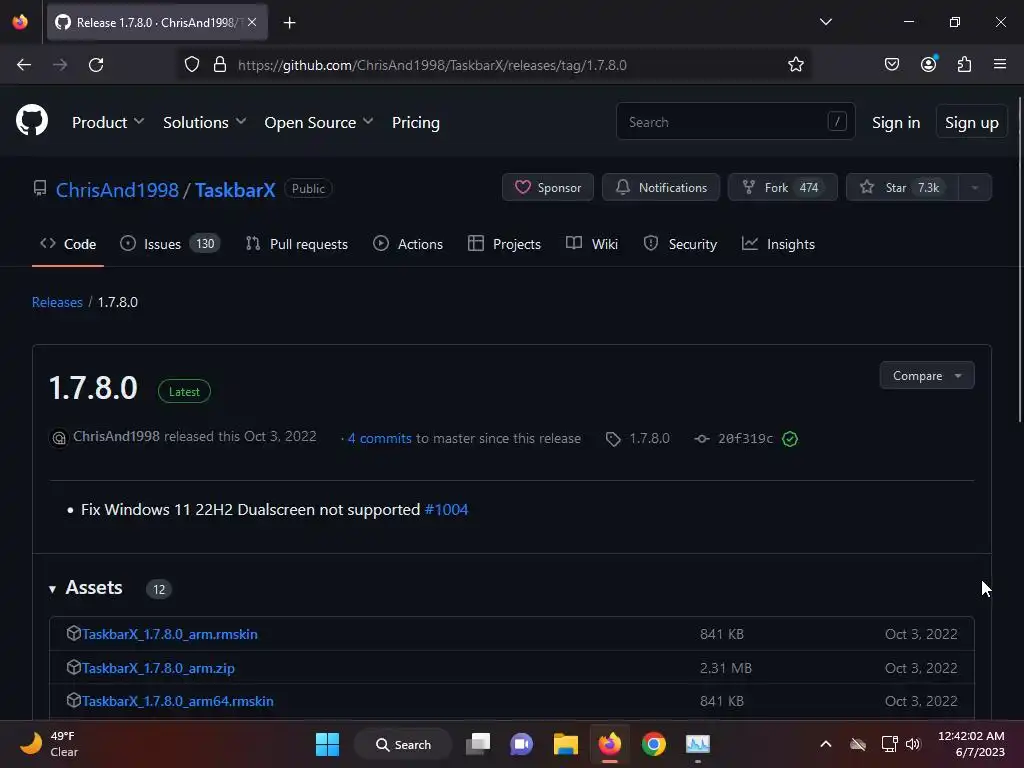The height and width of the screenshot is (768, 1024).
Task: Open the ChrisAnd1998 owner link
Action: 117,189
